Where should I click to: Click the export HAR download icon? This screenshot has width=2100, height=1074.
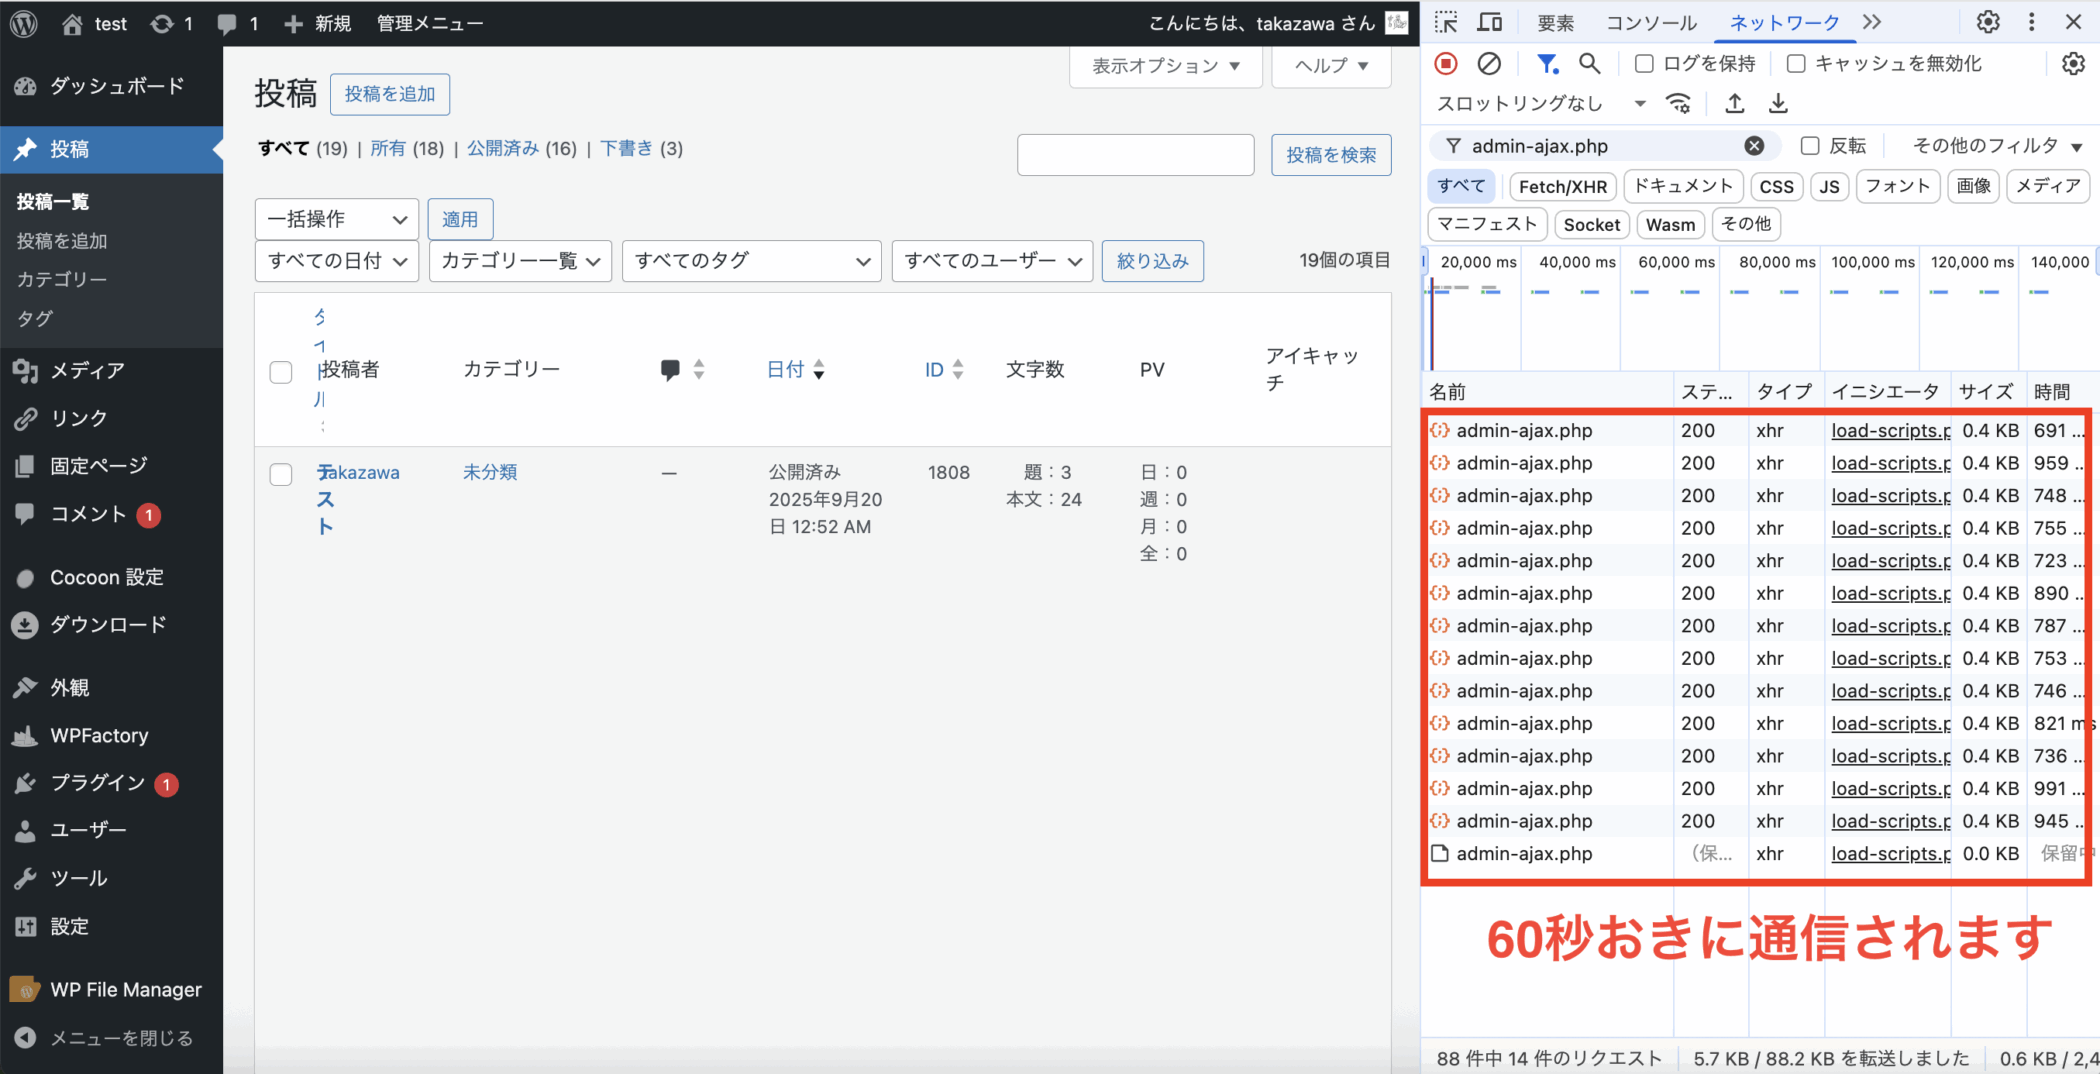coord(1778,103)
